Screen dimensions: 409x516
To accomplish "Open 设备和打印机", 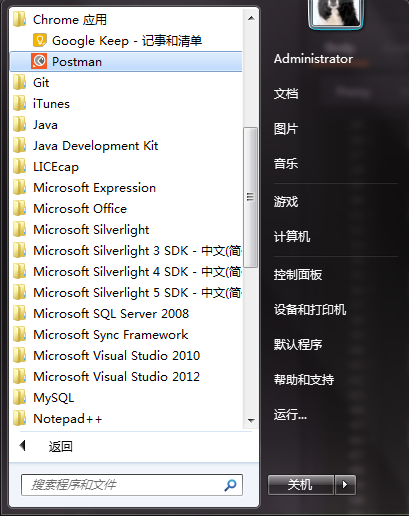I will pos(310,310).
